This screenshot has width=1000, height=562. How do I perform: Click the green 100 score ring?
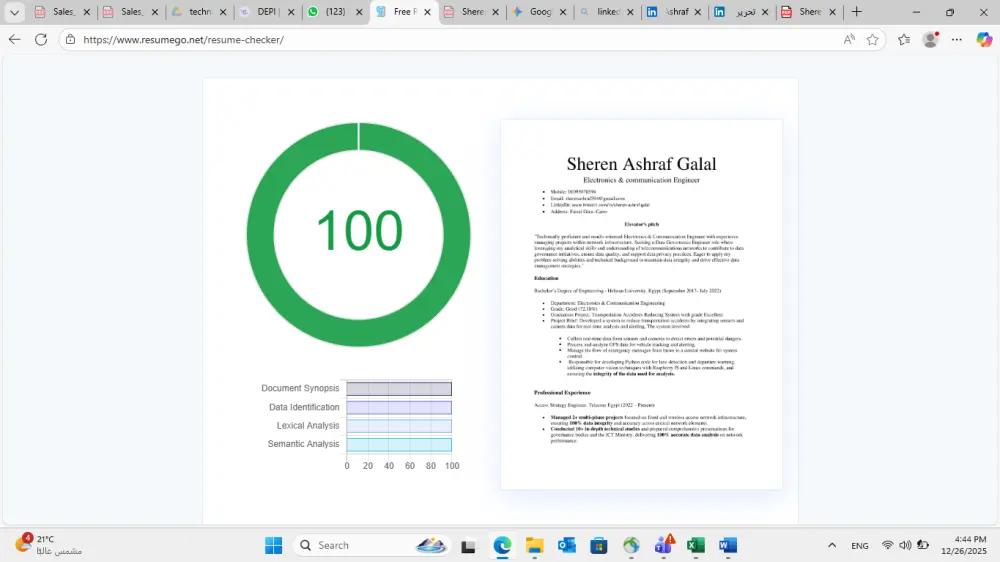coord(358,234)
